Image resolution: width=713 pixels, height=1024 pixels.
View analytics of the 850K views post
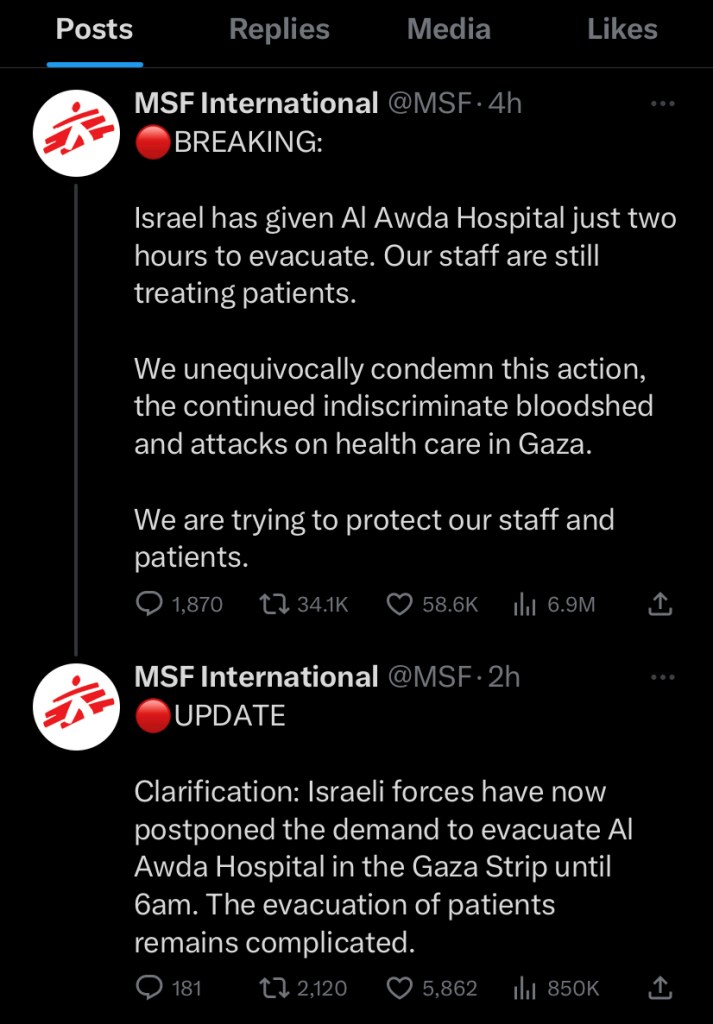point(526,988)
